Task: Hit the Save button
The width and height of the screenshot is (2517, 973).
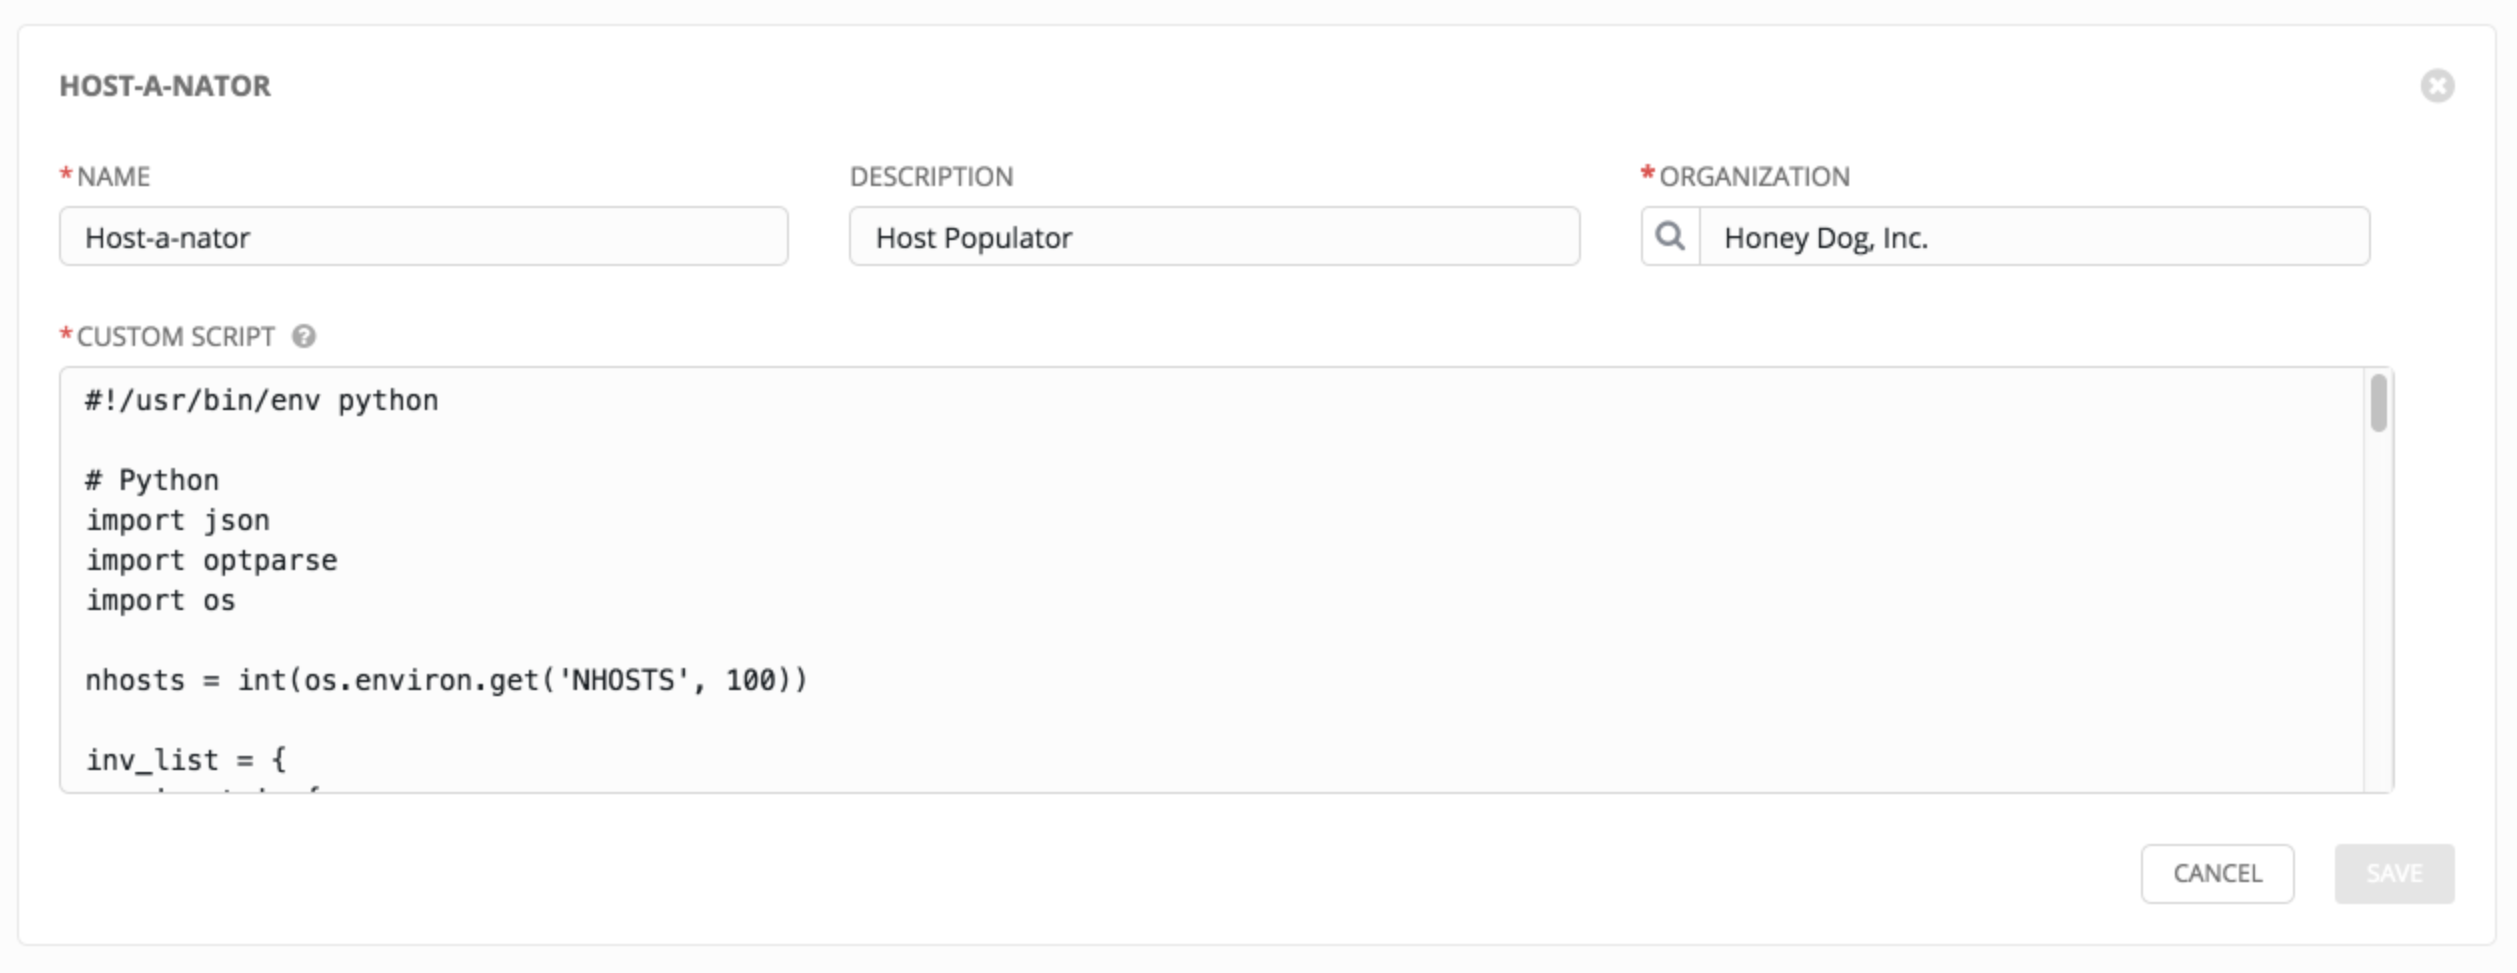Action: coord(2393,873)
